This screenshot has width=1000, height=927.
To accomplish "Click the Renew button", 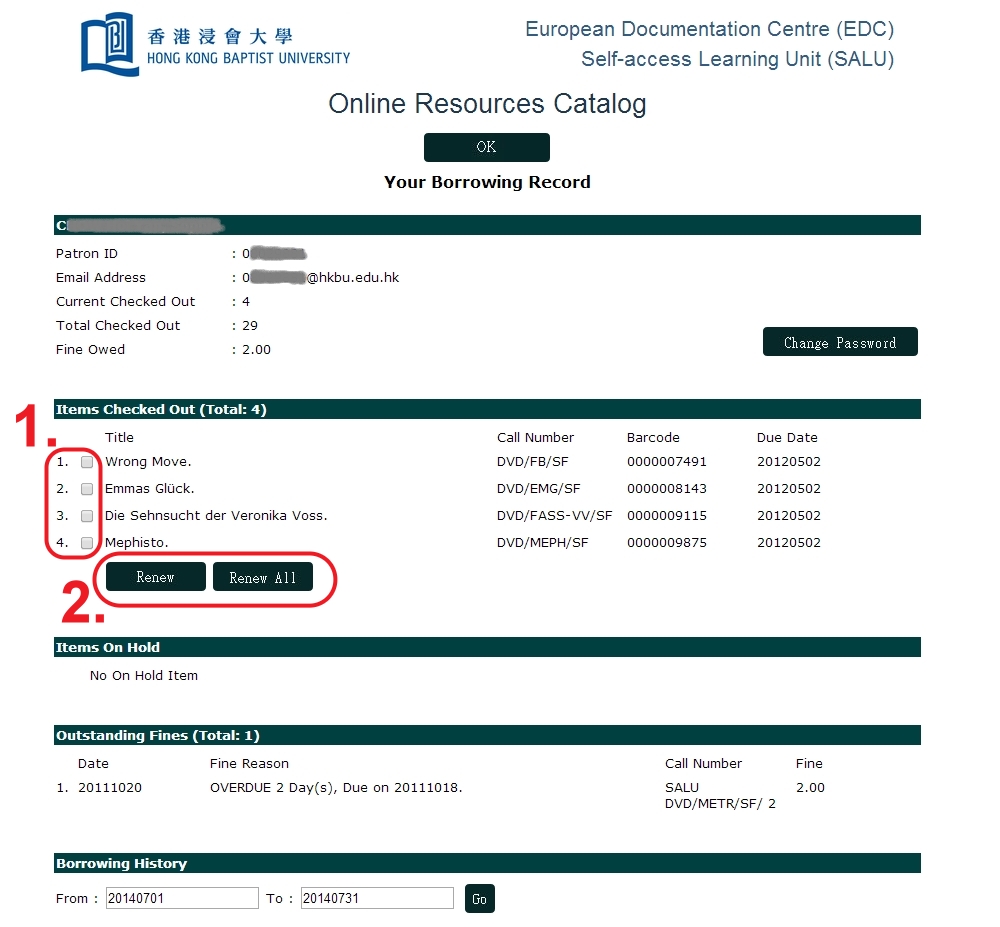I will pyautogui.click(x=156, y=577).
